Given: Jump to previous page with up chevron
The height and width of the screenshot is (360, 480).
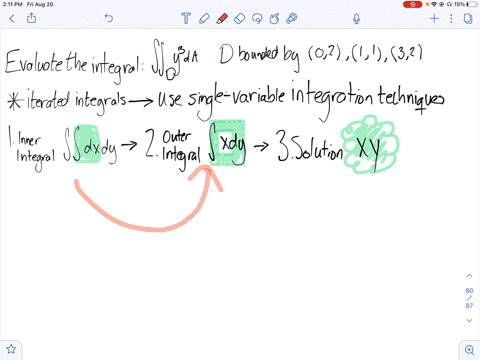Looking at the screenshot, I should [469, 276].
